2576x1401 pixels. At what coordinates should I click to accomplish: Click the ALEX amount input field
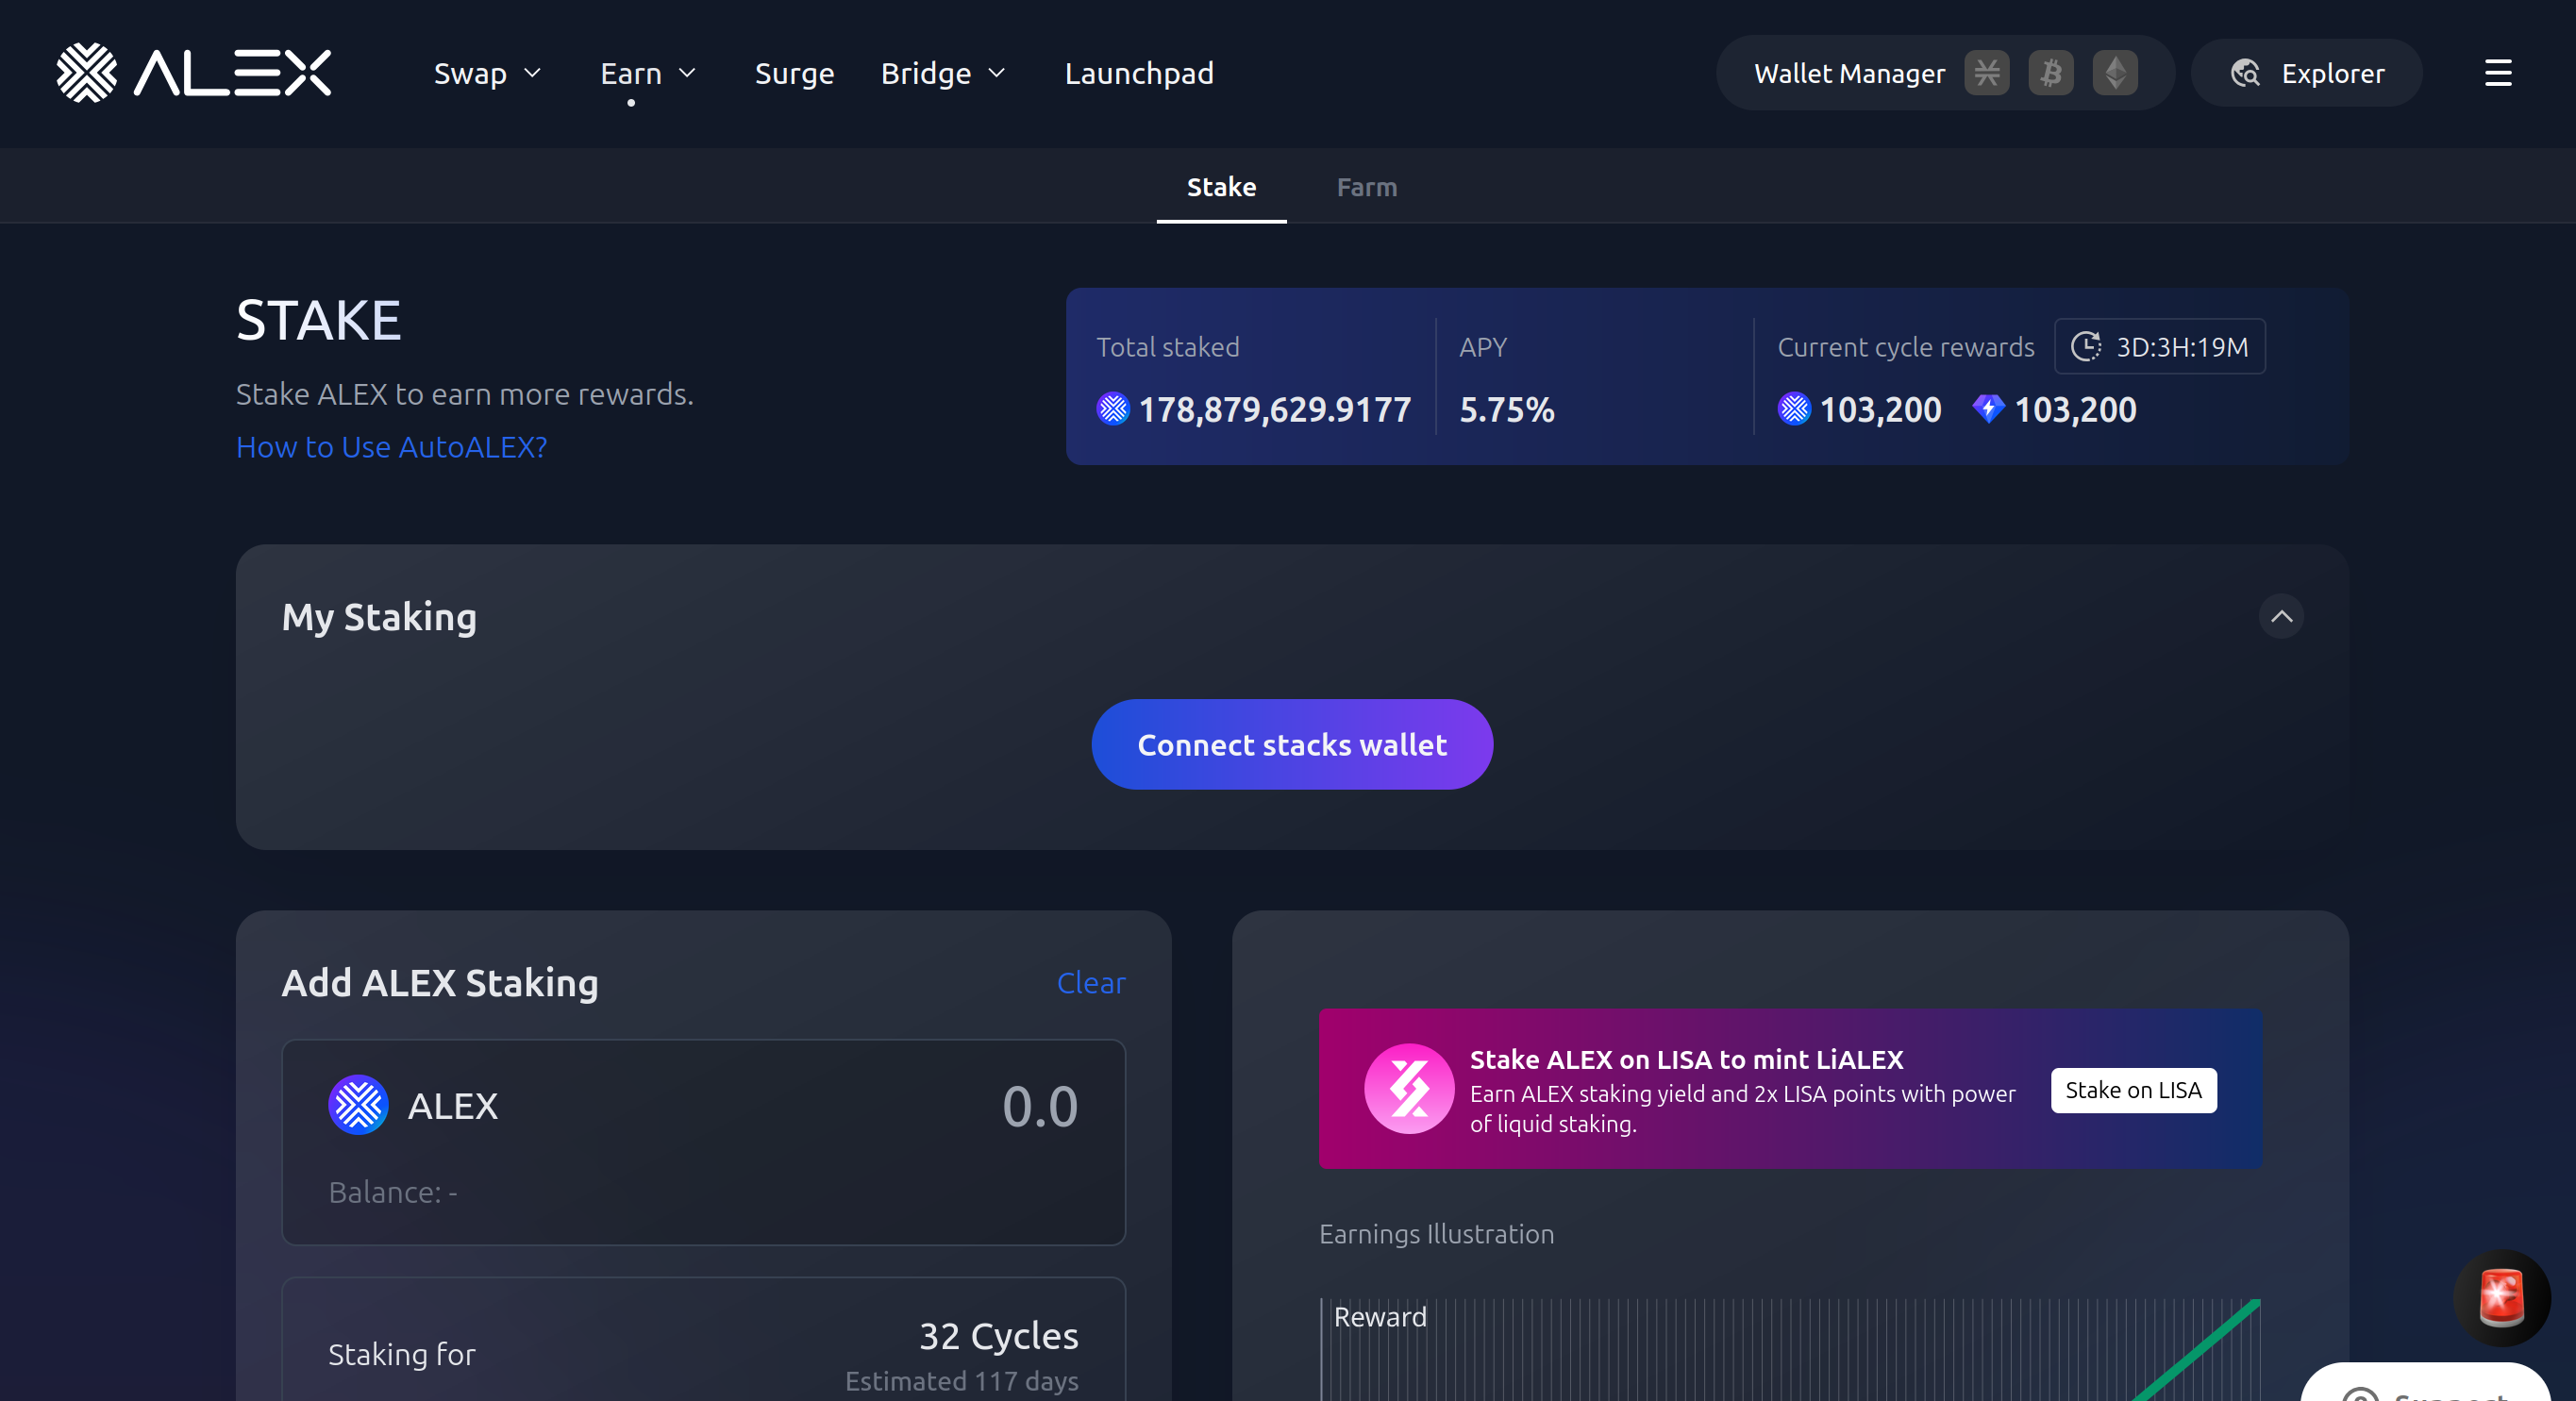(1038, 1106)
